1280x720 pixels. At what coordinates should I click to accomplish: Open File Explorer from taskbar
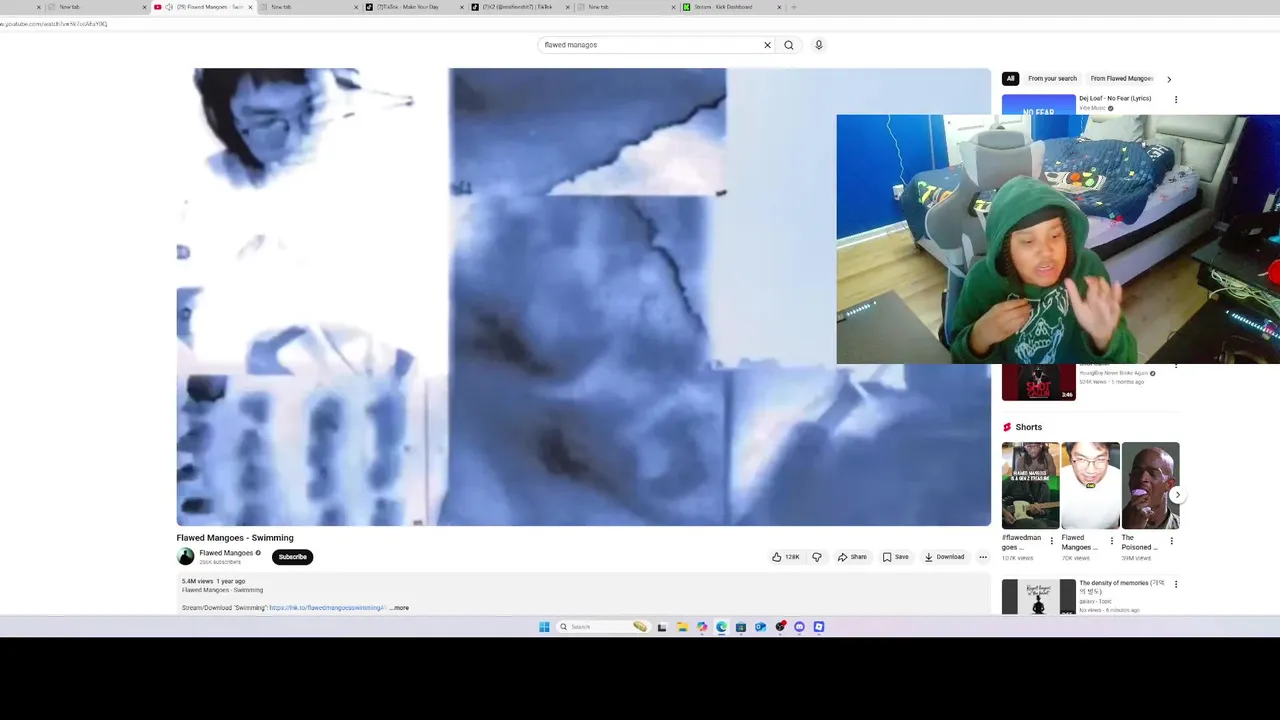click(x=682, y=627)
